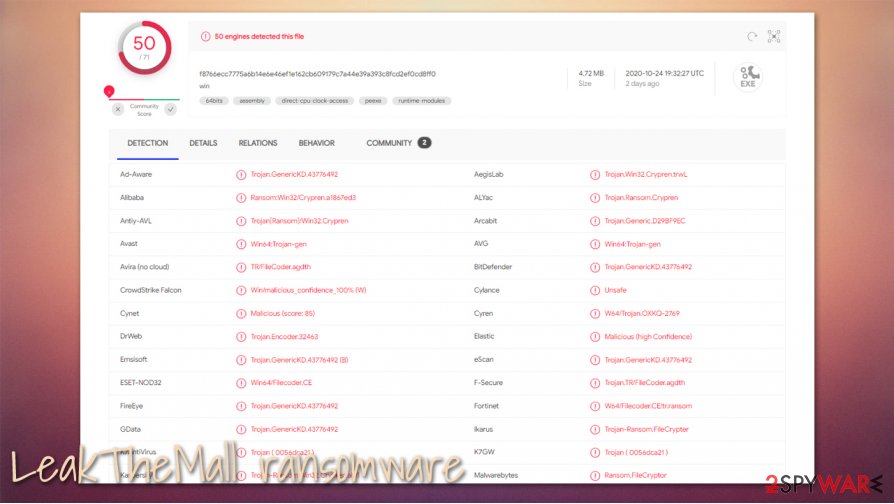This screenshot has height=504, width=894.
Task: Select the runtime-modules tag
Action: click(421, 101)
